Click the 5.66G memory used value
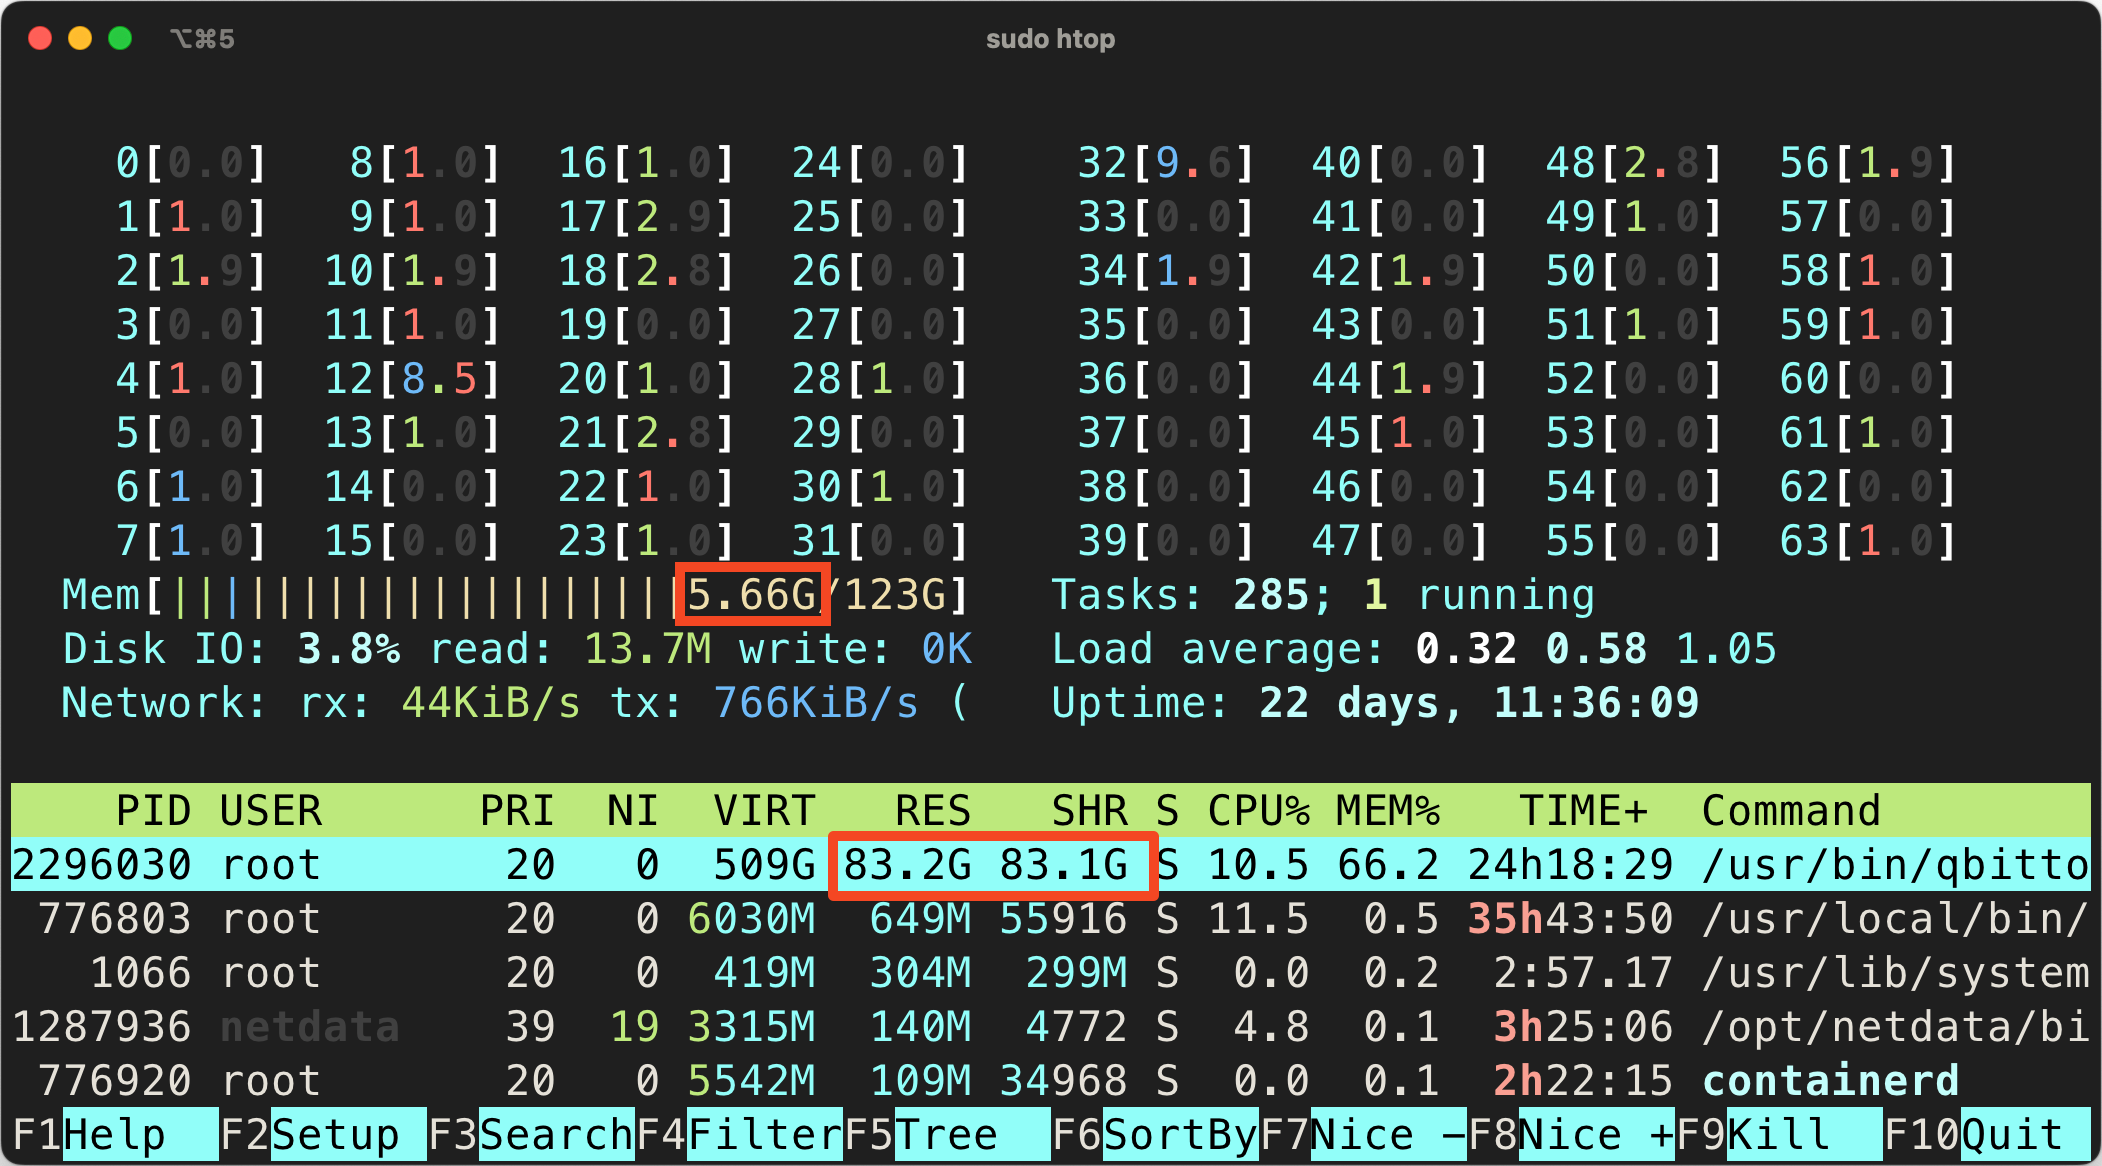This screenshot has width=2102, height=1166. pos(752,595)
